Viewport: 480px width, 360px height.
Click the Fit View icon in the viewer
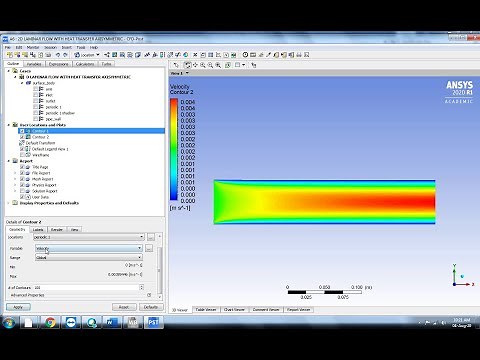[x=218, y=65]
